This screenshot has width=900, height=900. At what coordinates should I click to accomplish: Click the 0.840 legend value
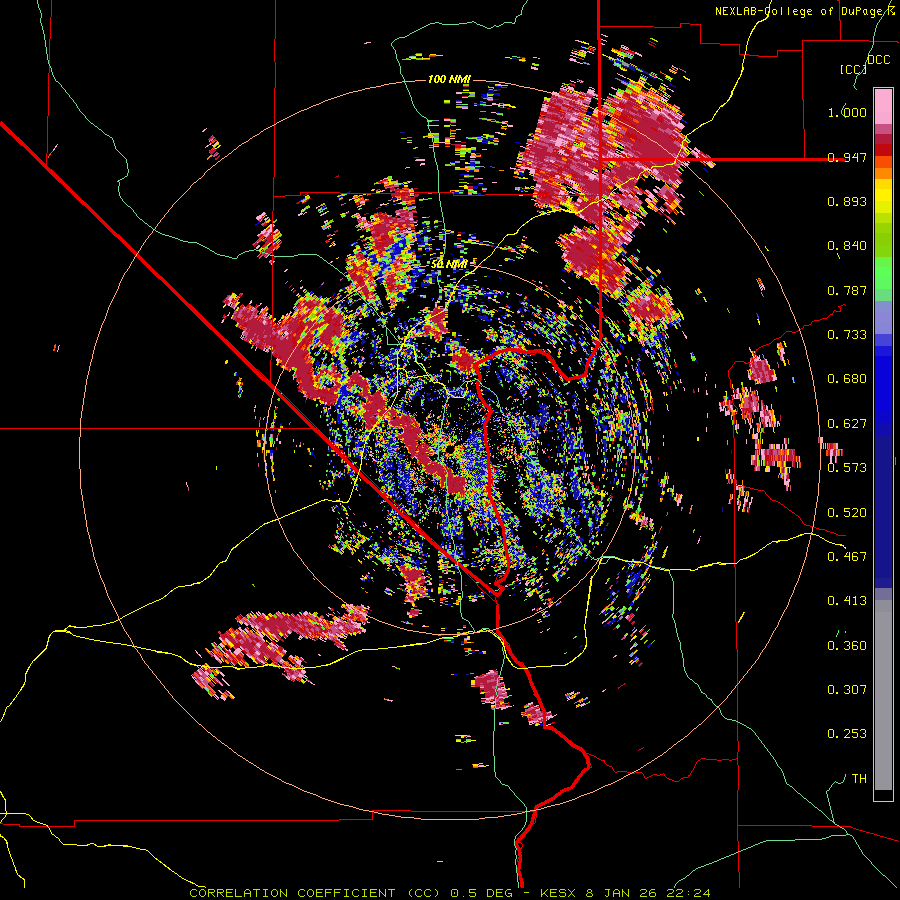[847, 246]
